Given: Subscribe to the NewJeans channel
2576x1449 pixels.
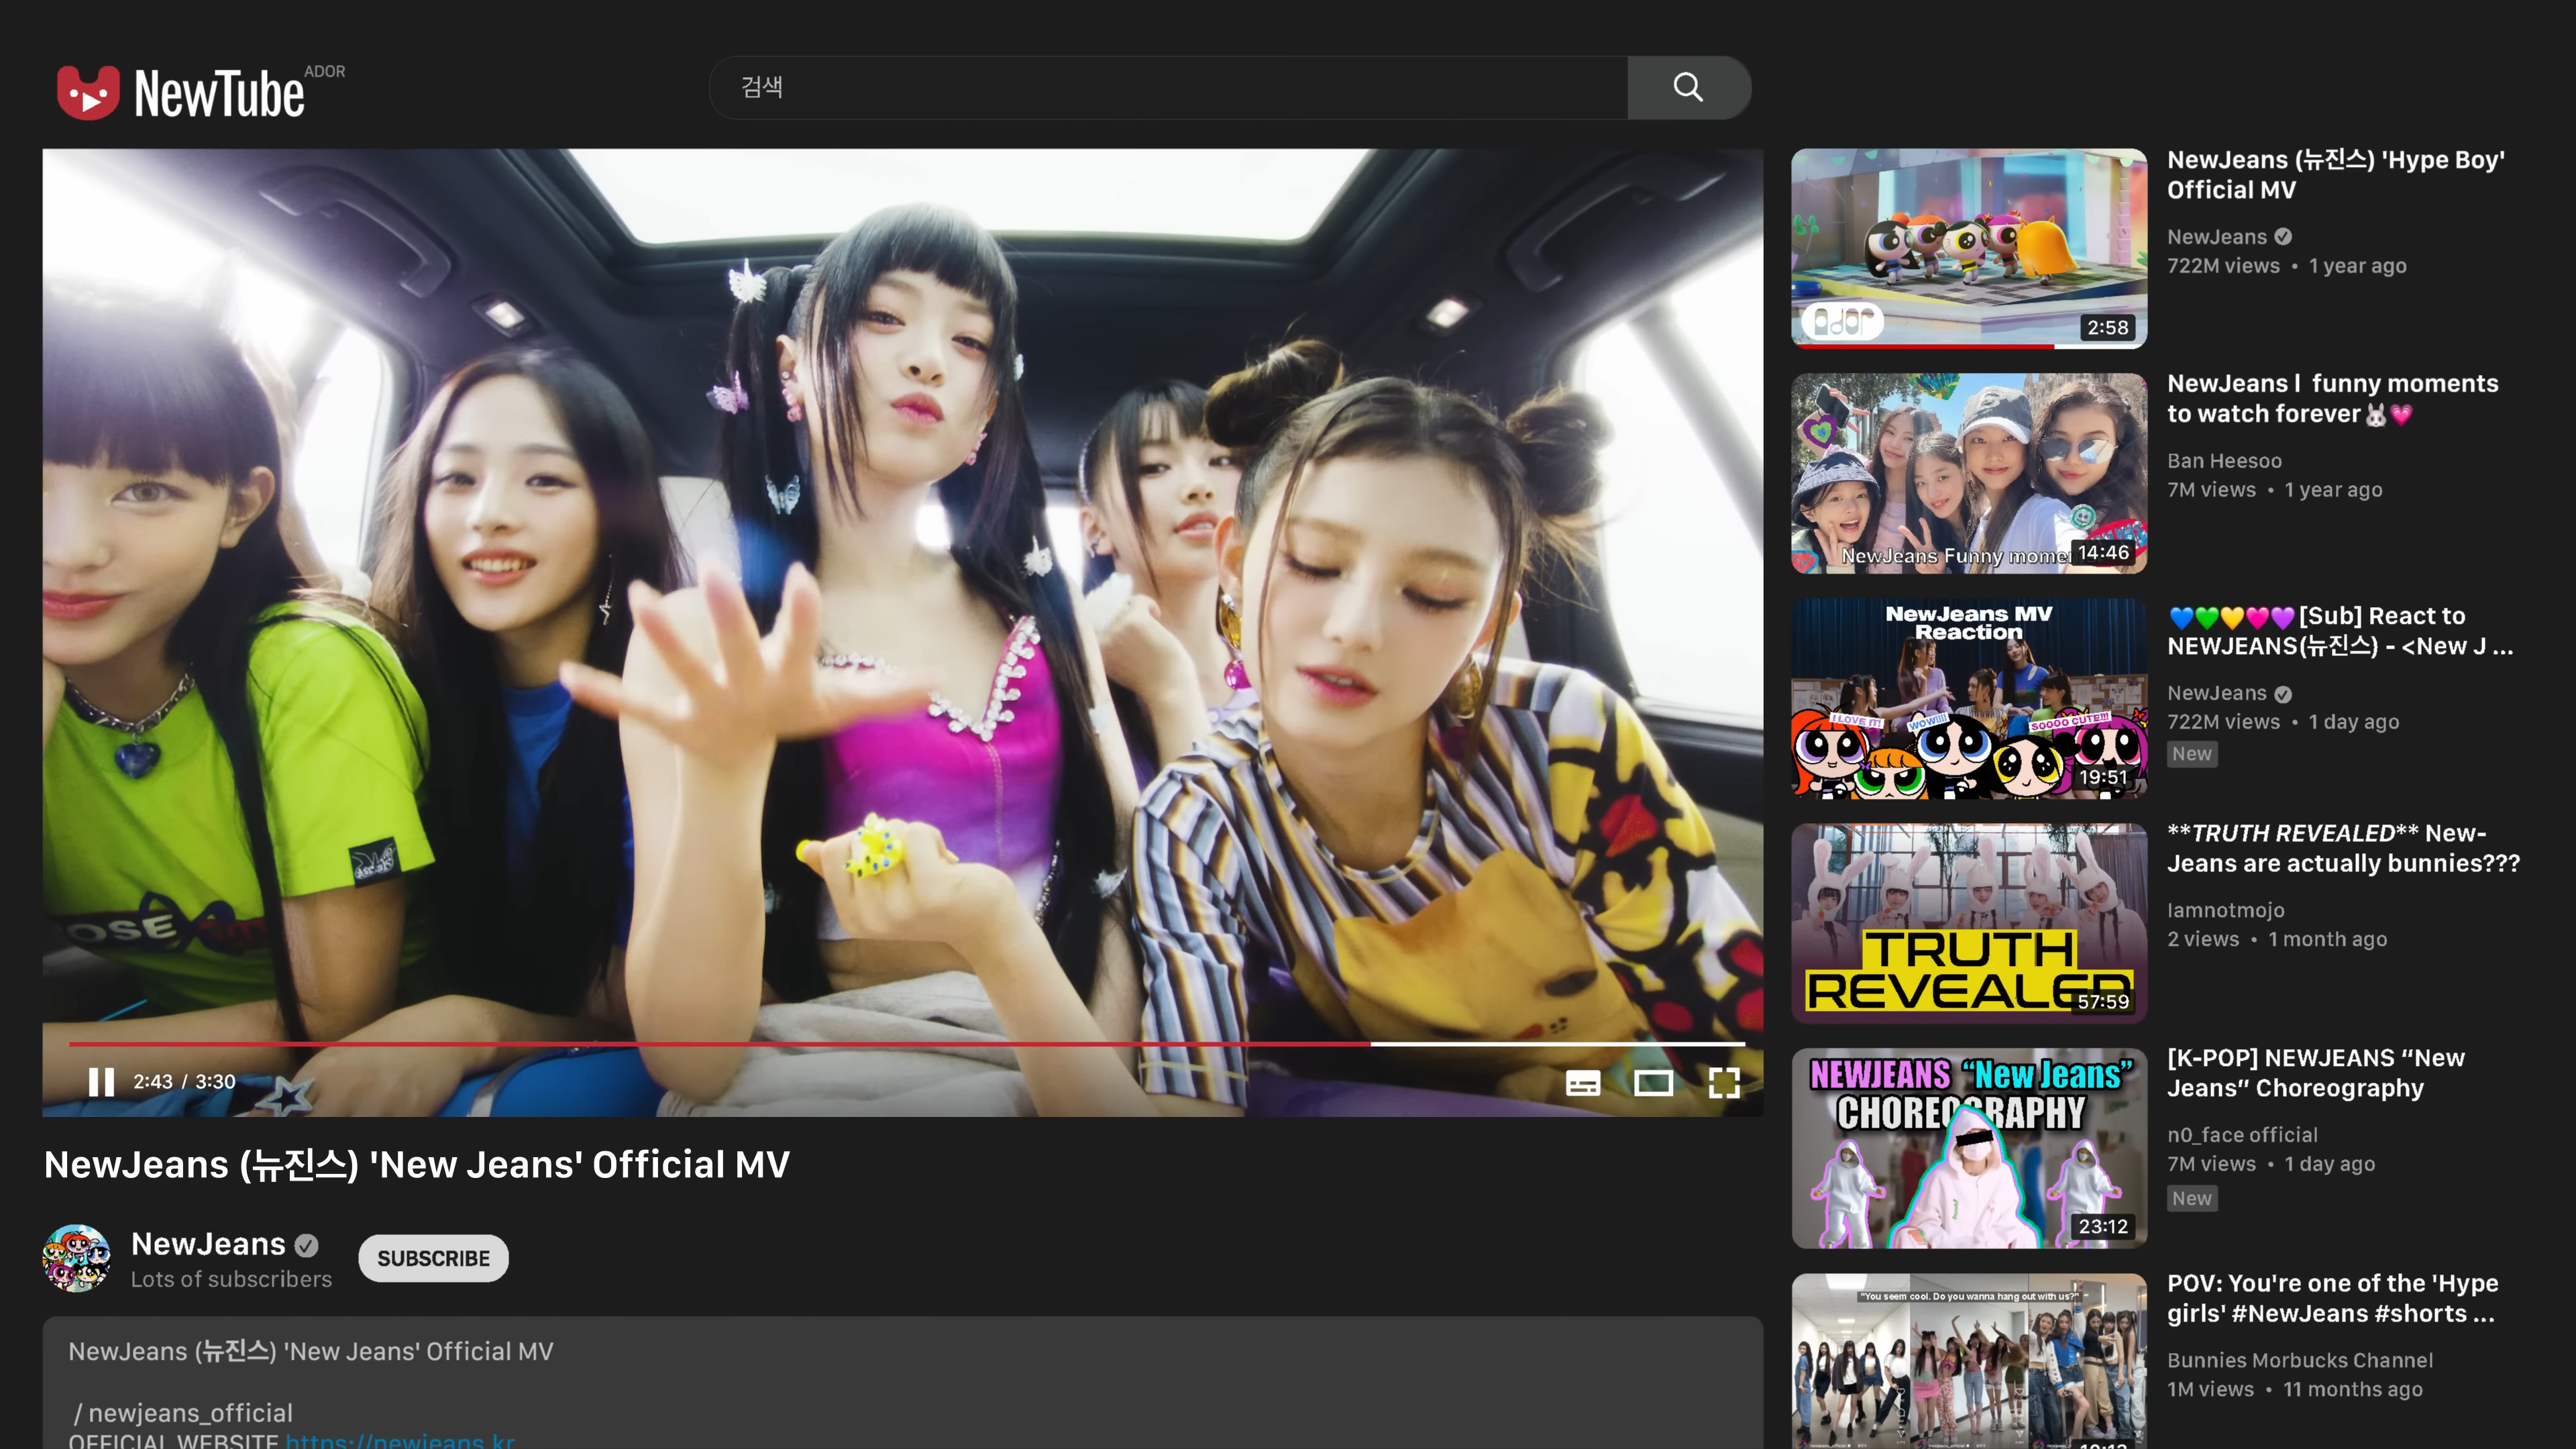Looking at the screenshot, I should 433,1258.
